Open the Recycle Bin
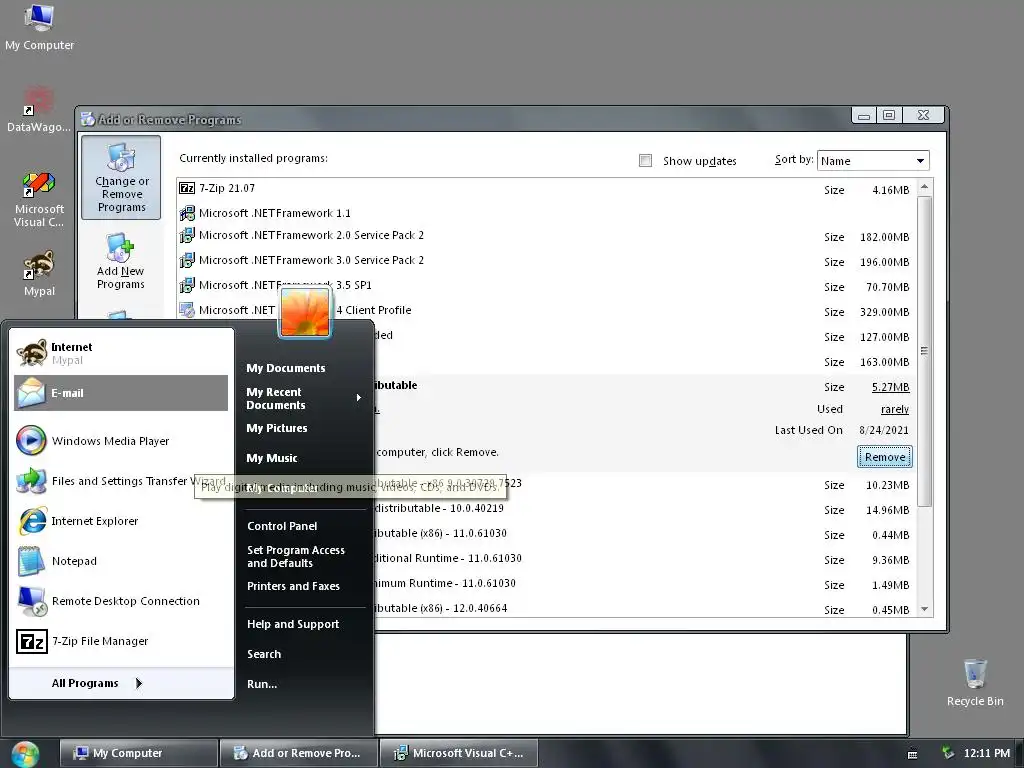This screenshot has width=1024, height=768. coord(974,682)
